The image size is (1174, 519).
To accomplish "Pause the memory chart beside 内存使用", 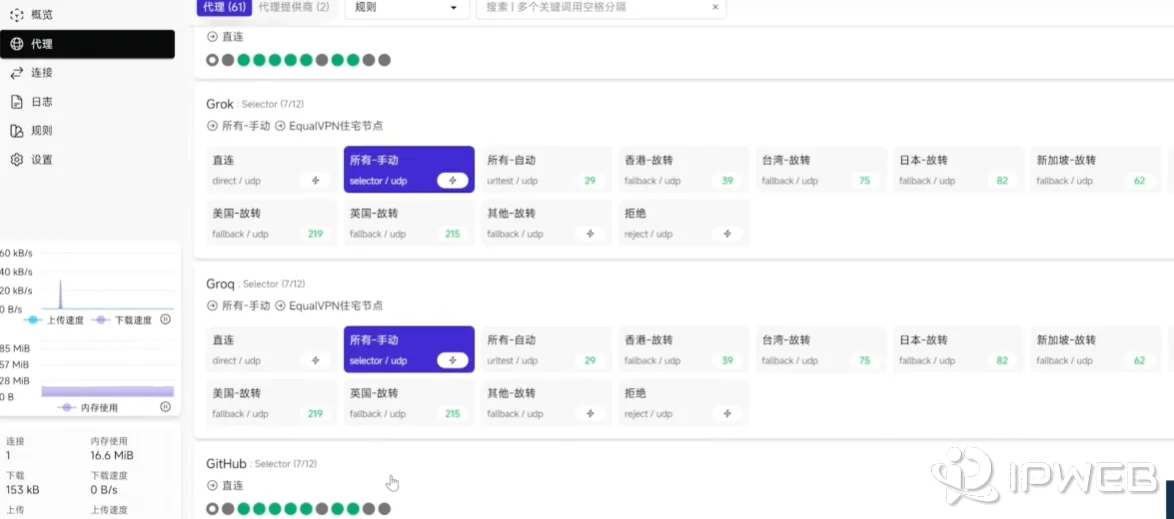I will [x=165, y=407].
